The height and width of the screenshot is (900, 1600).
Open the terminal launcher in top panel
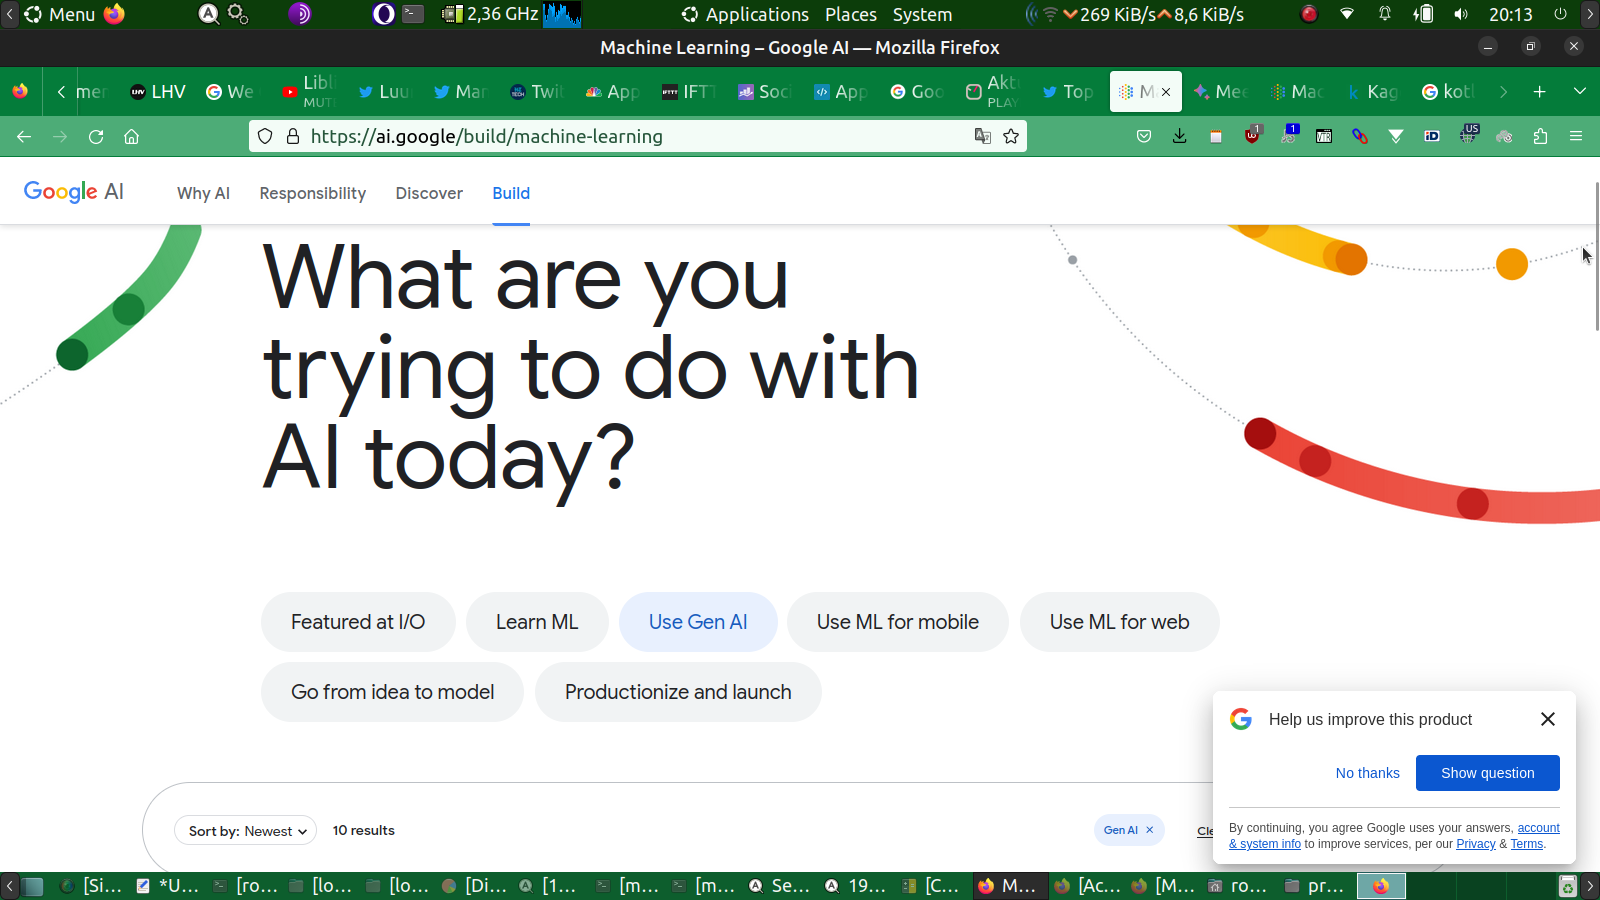413,14
